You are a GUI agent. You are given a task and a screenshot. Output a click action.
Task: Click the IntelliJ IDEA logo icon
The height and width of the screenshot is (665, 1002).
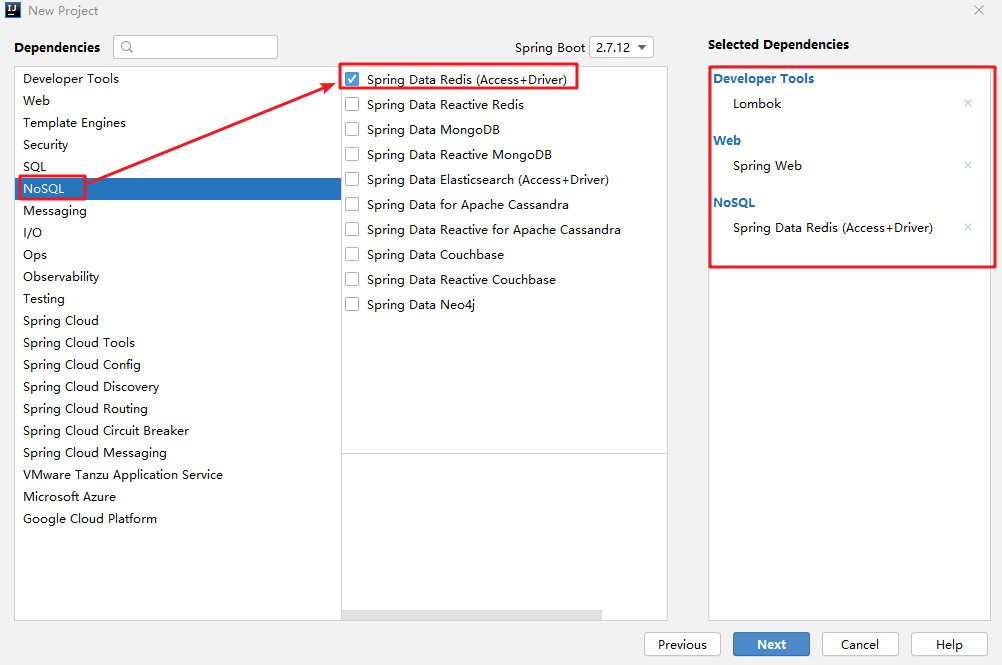click(x=13, y=10)
